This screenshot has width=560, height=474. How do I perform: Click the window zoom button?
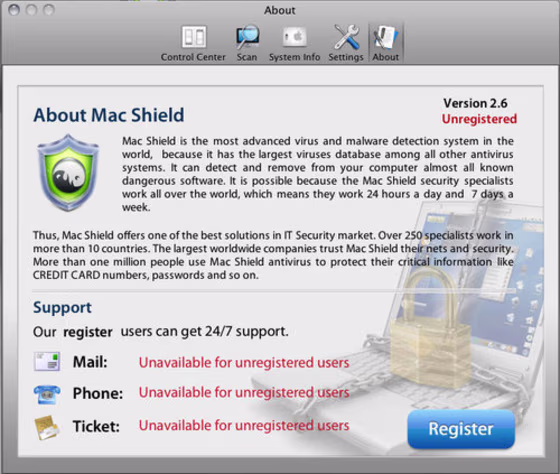(x=49, y=10)
